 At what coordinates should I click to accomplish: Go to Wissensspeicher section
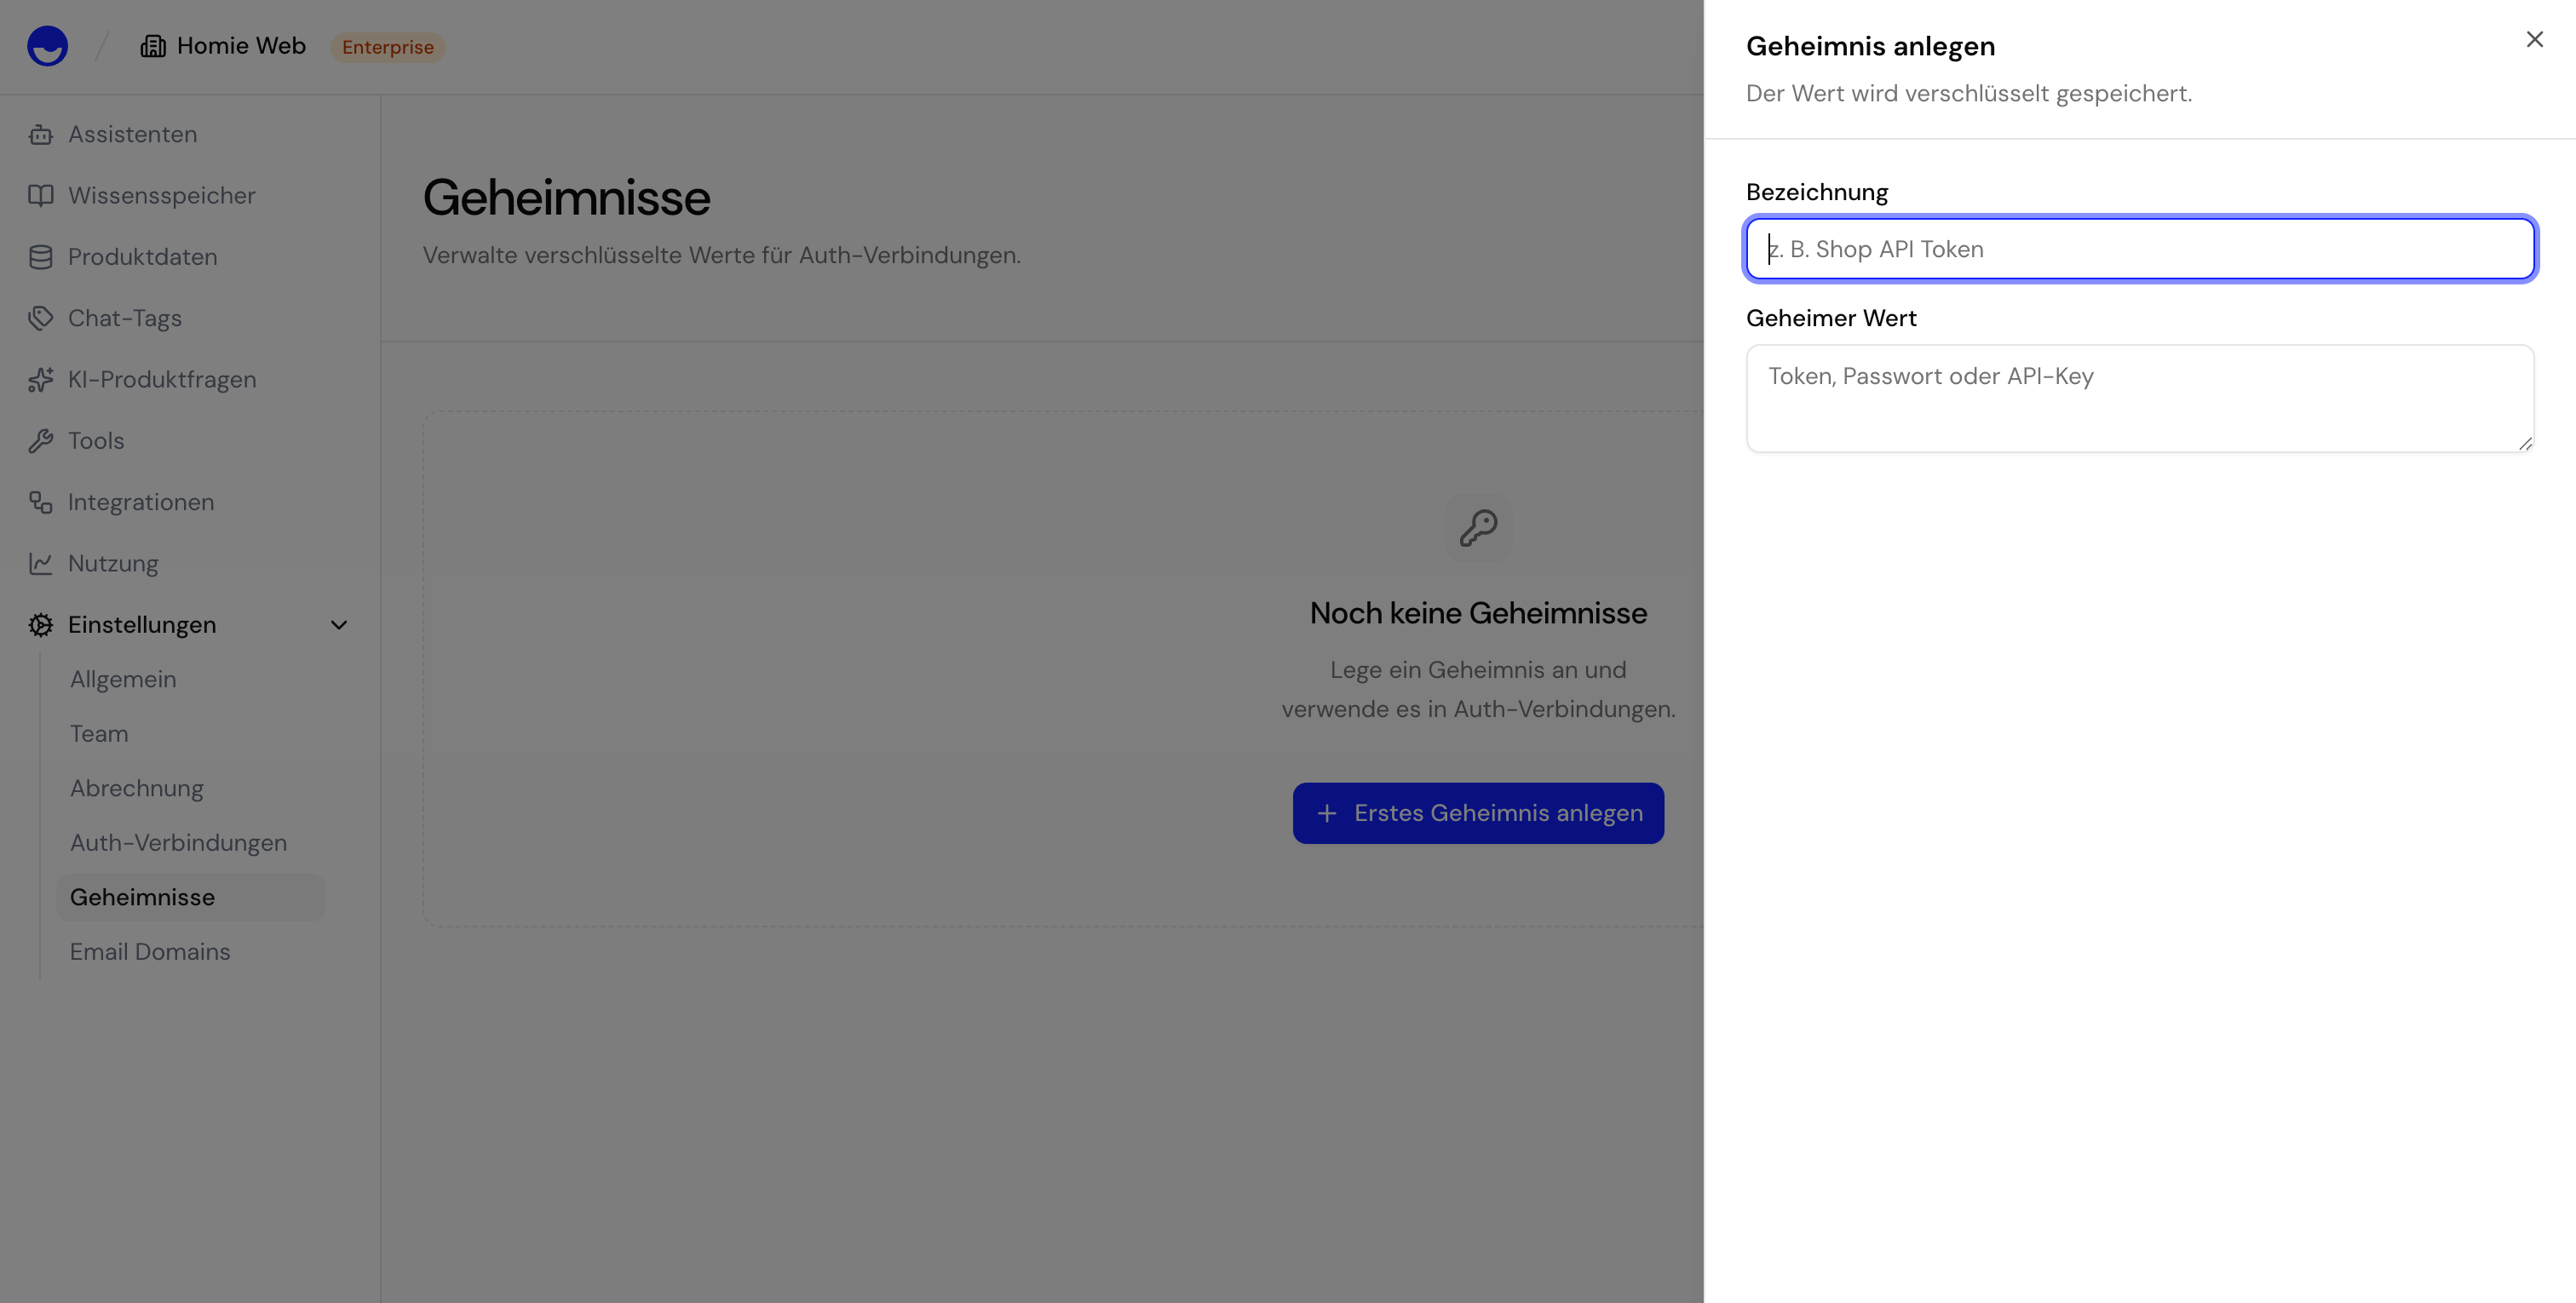click(161, 195)
